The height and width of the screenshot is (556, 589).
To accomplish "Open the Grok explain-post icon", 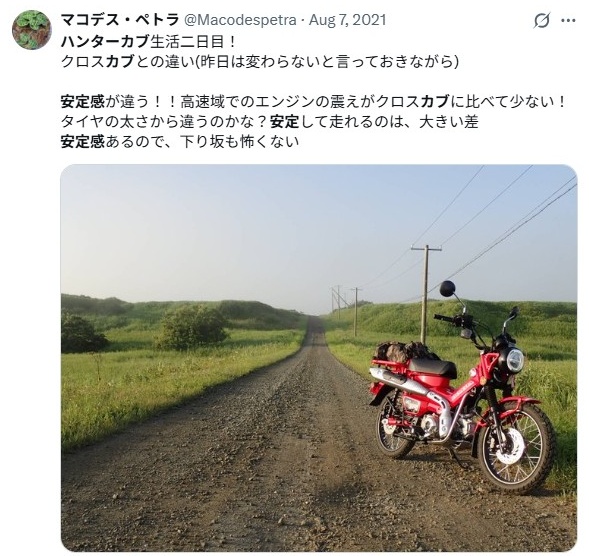I will 542,20.
